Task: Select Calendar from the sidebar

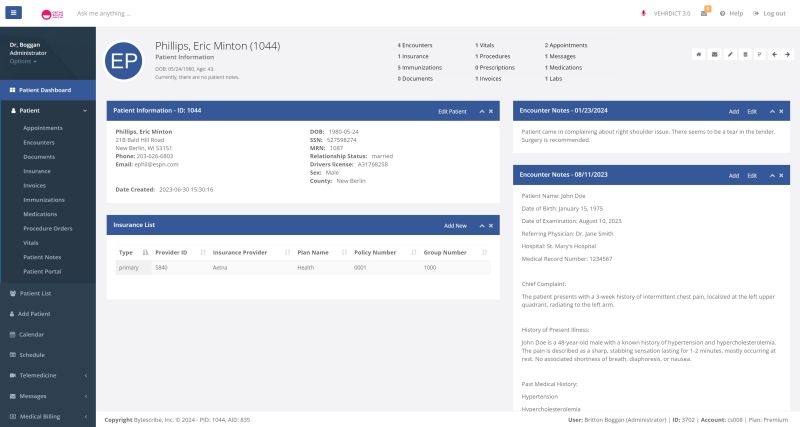Action: point(32,334)
